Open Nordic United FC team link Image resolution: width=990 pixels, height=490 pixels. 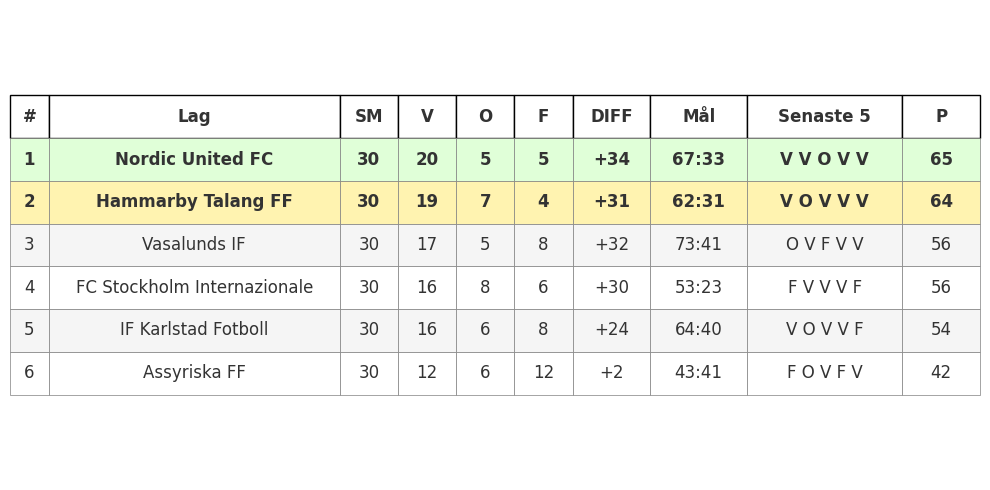point(194,160)
